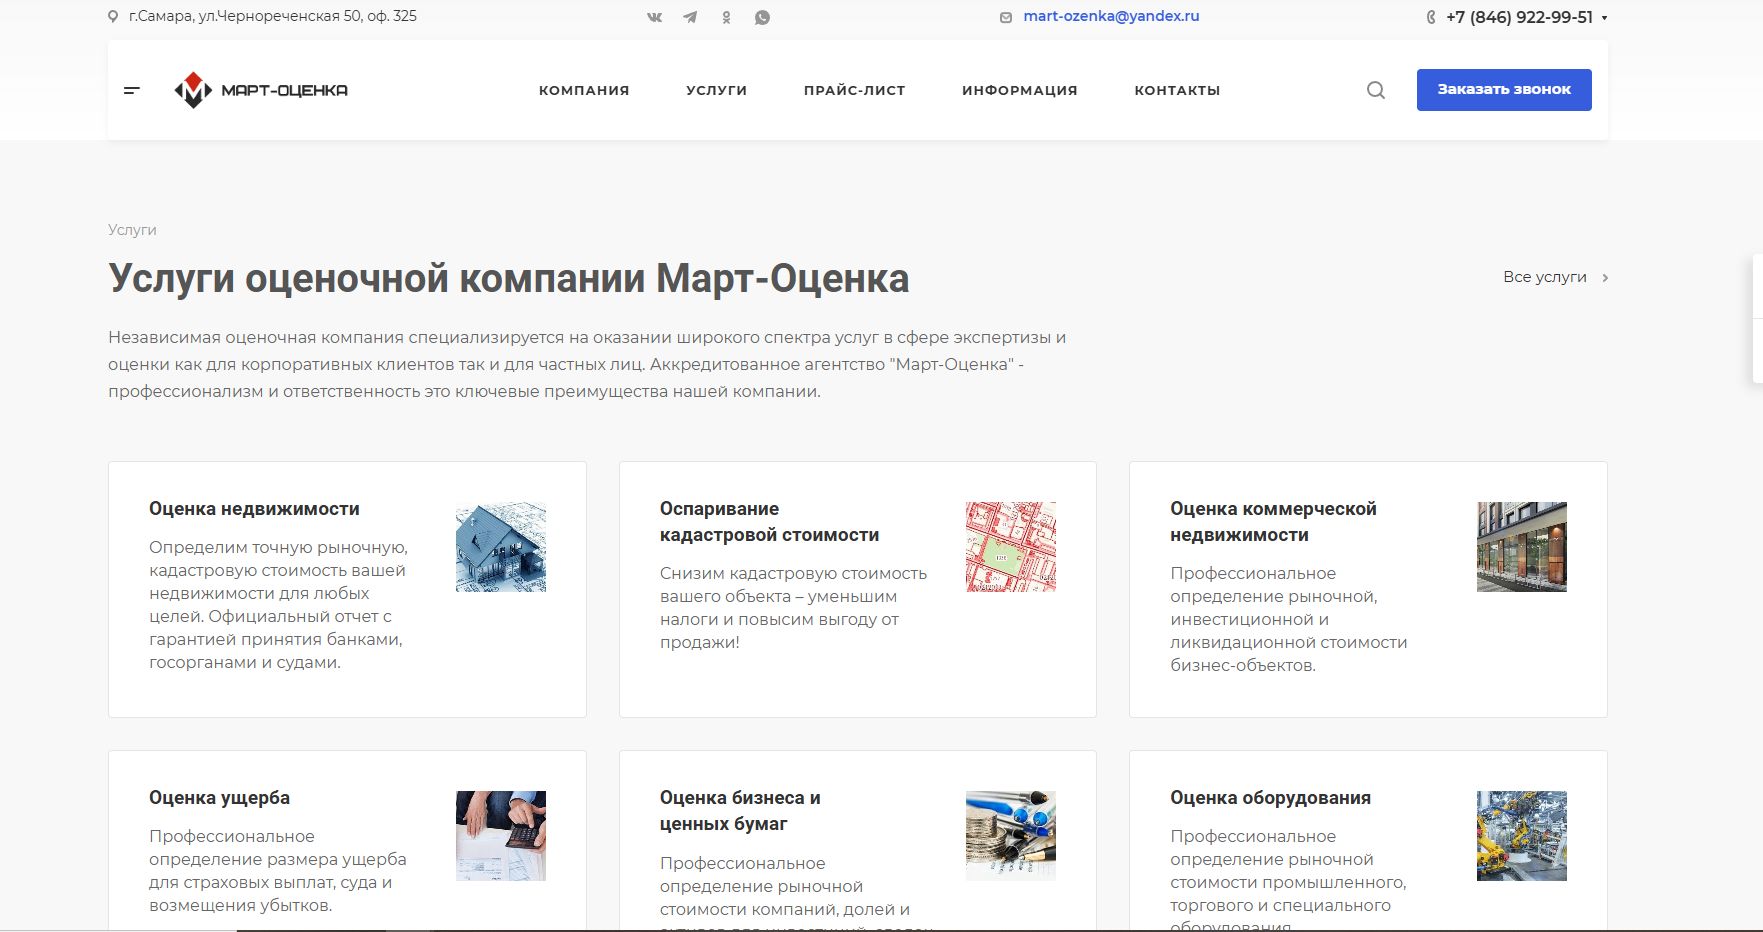Image resolution: width=1763 pixels, height=932 pixels.
Task: Open the Контакты menu item
Action: tap(1177, 90)
